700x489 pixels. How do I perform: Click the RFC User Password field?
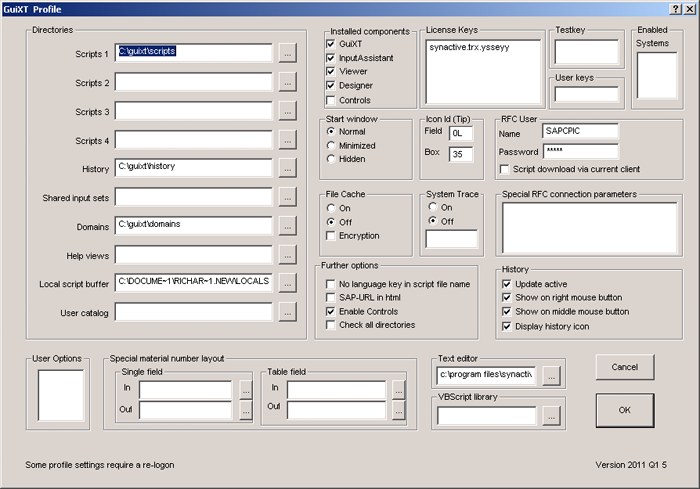click(x=581, y=151)
